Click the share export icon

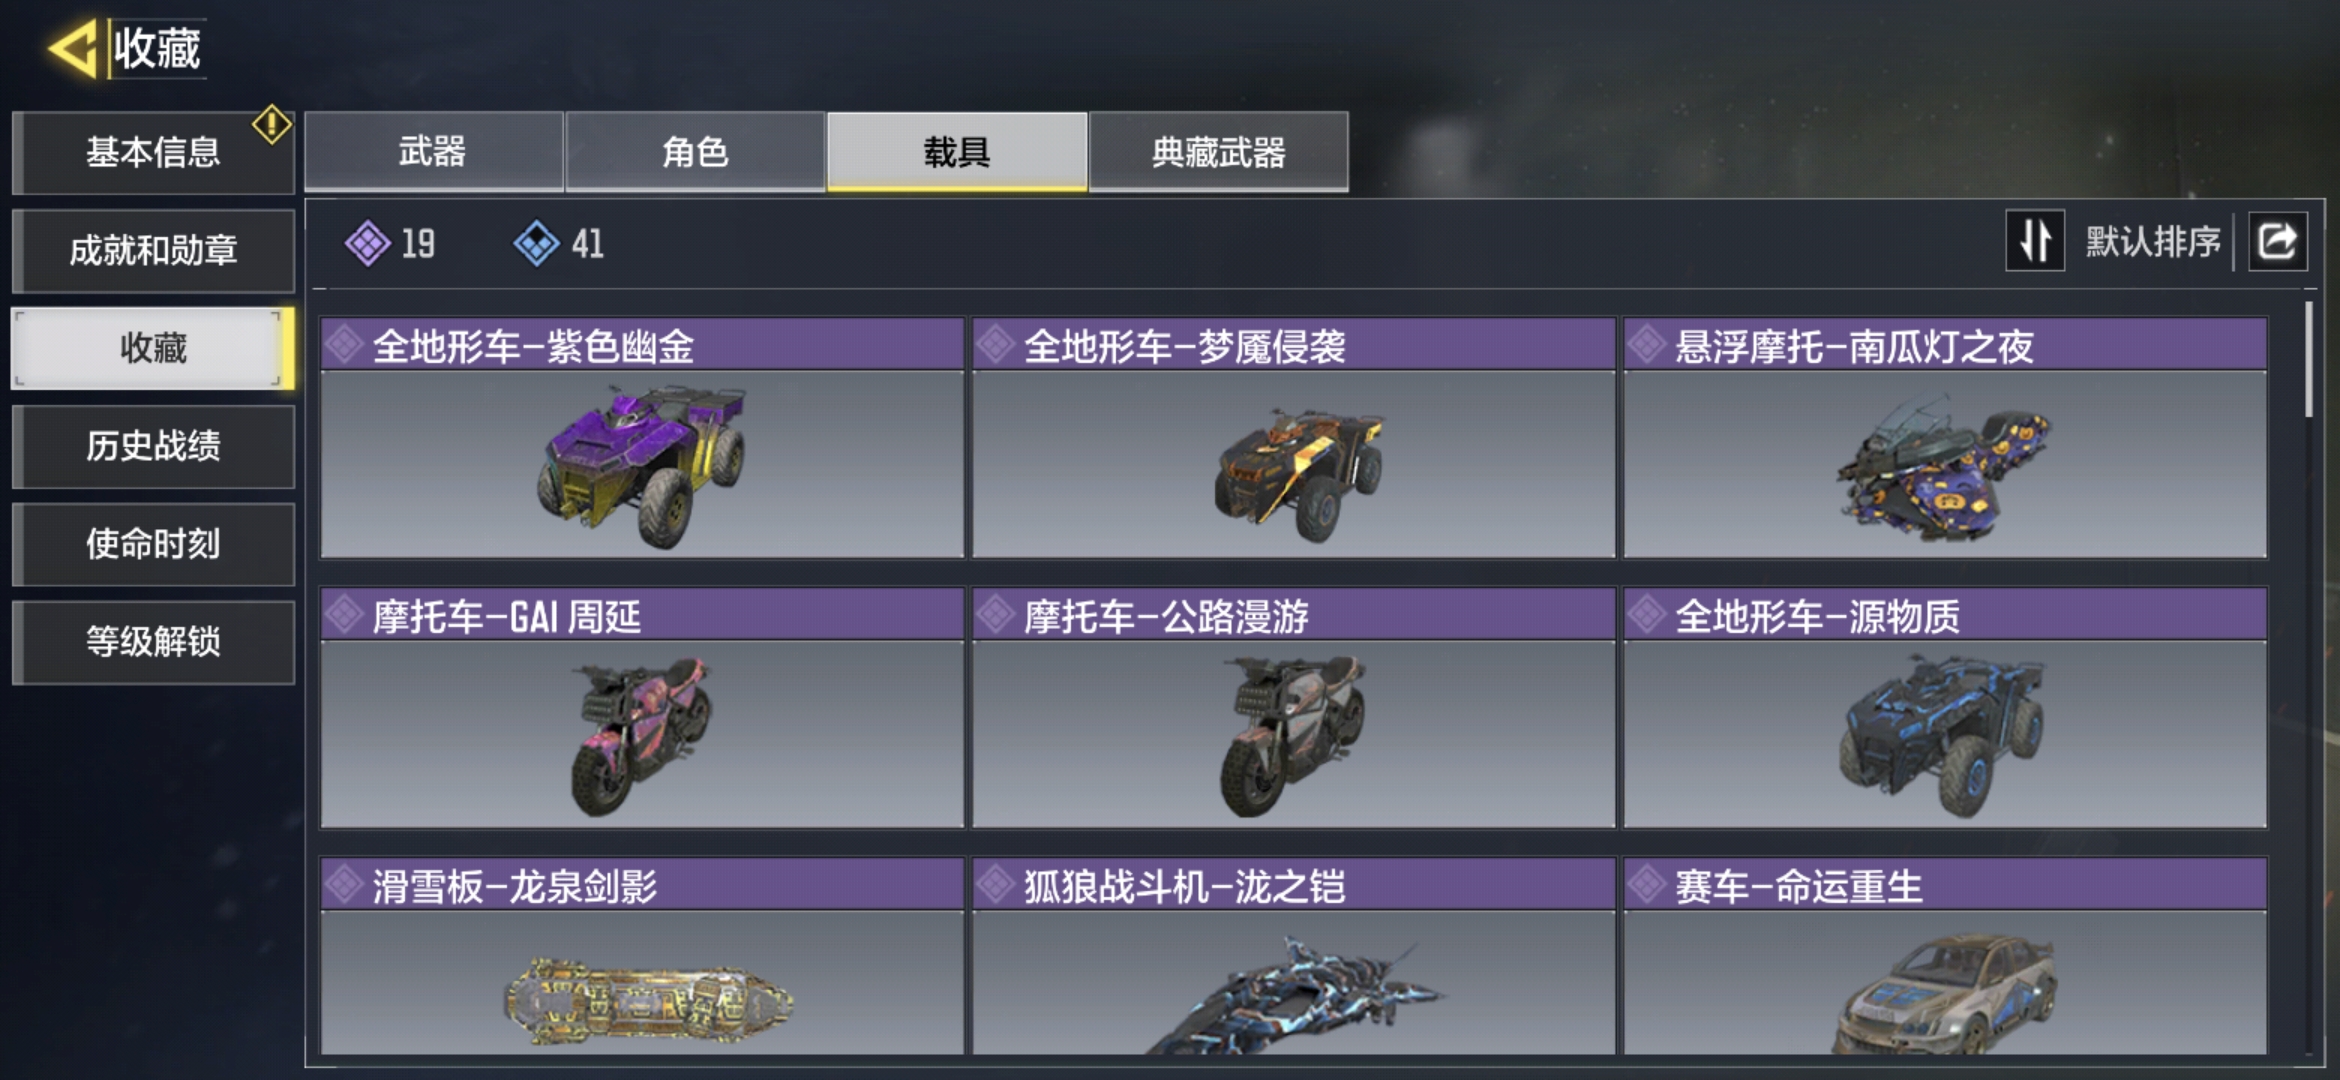[x=2277, y=241]
